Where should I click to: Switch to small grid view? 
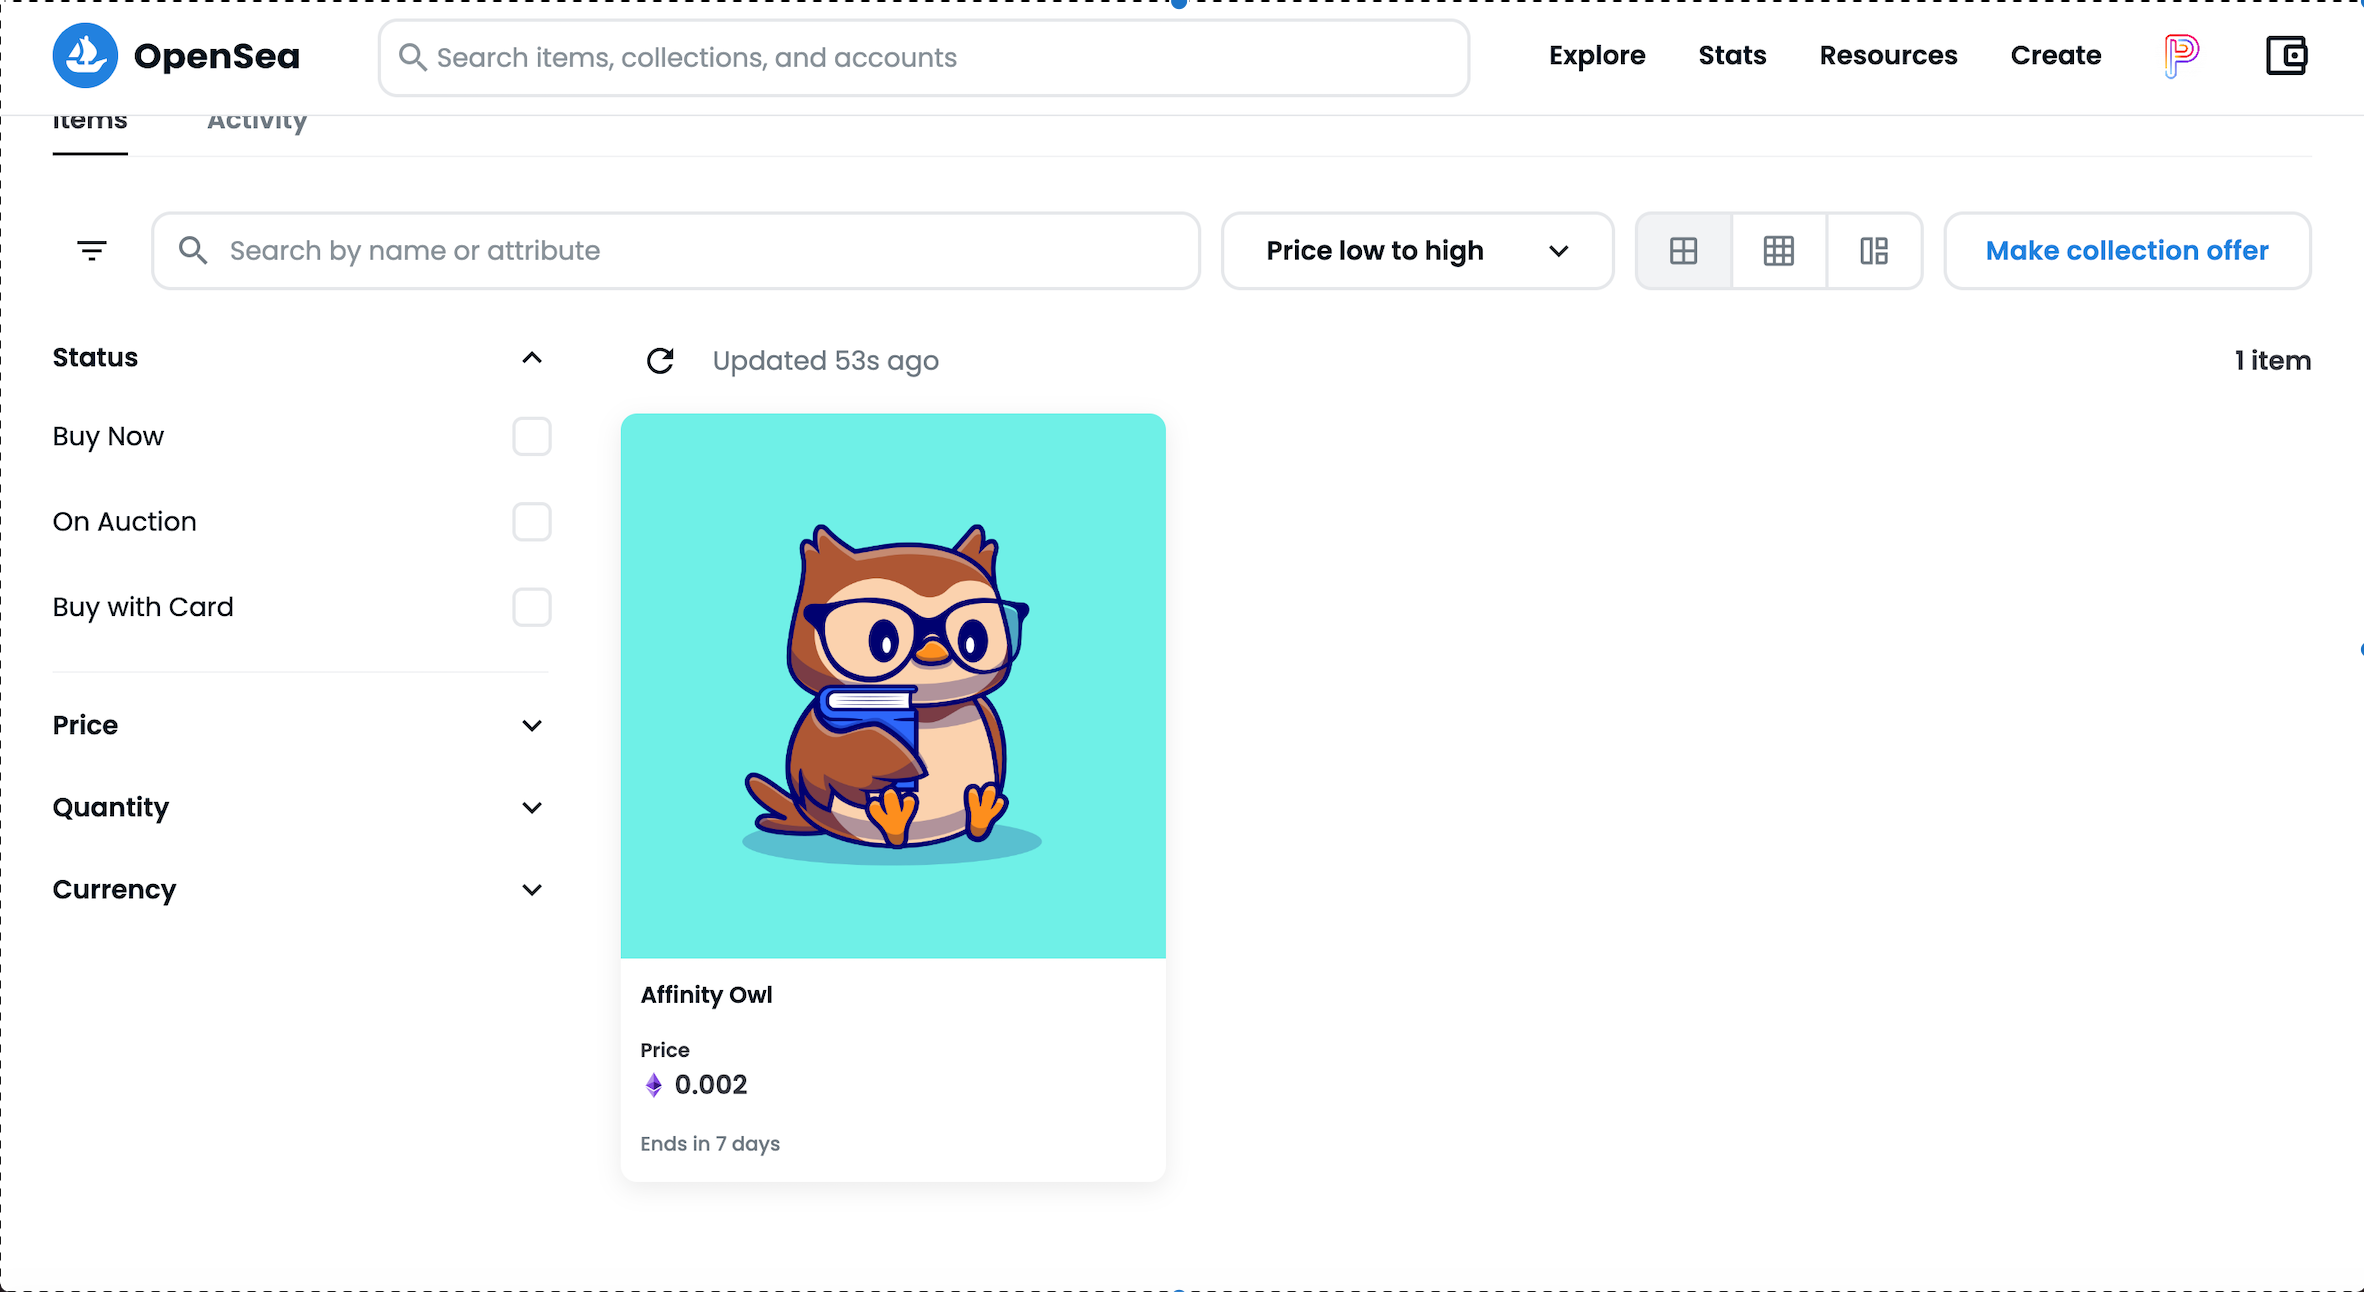(x=1779, y=251)
